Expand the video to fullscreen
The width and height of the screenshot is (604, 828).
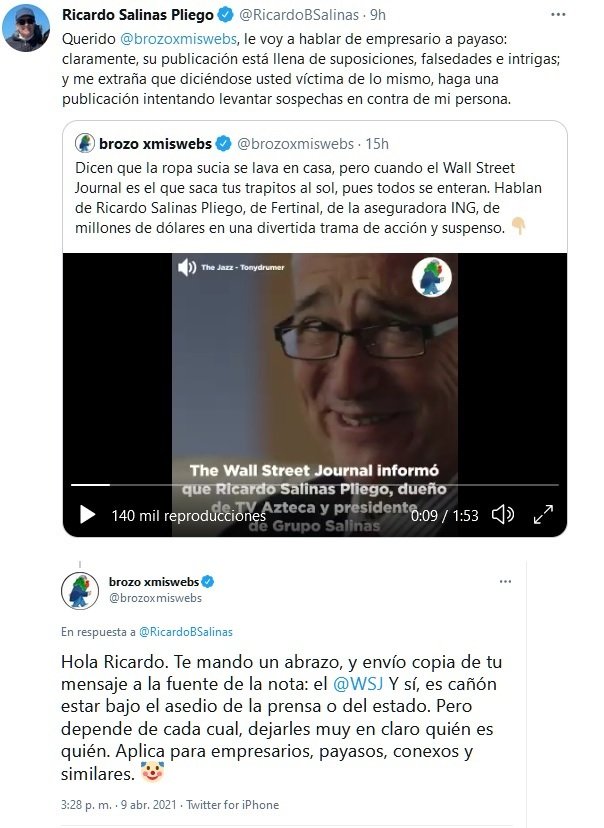tap(543, 514)
